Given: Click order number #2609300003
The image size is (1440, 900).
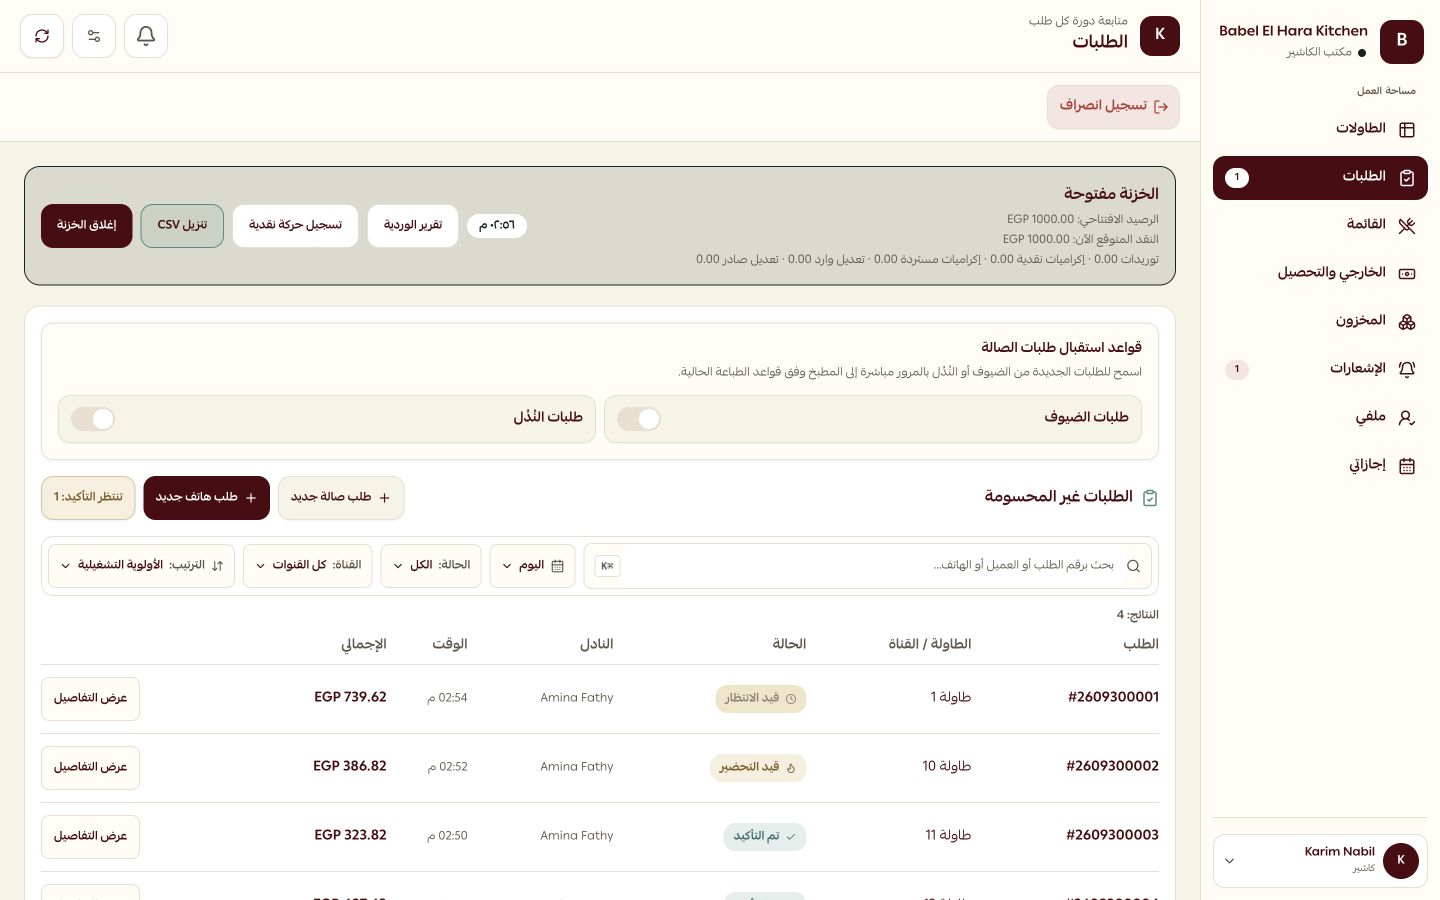Looking at the screenshot, I should (1112, 836).
